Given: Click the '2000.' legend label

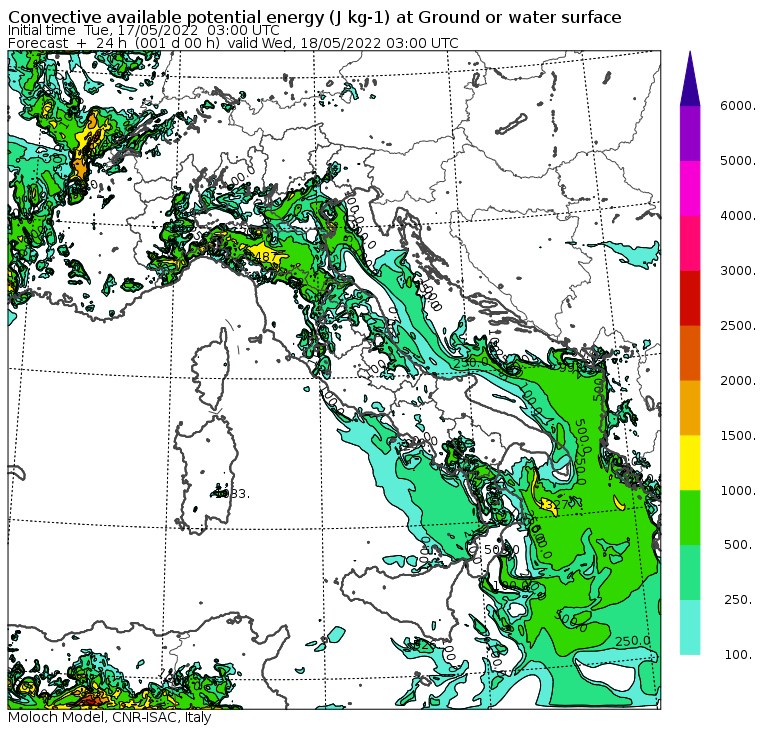Looking at the screenshot, I should [x=738, y=381].
